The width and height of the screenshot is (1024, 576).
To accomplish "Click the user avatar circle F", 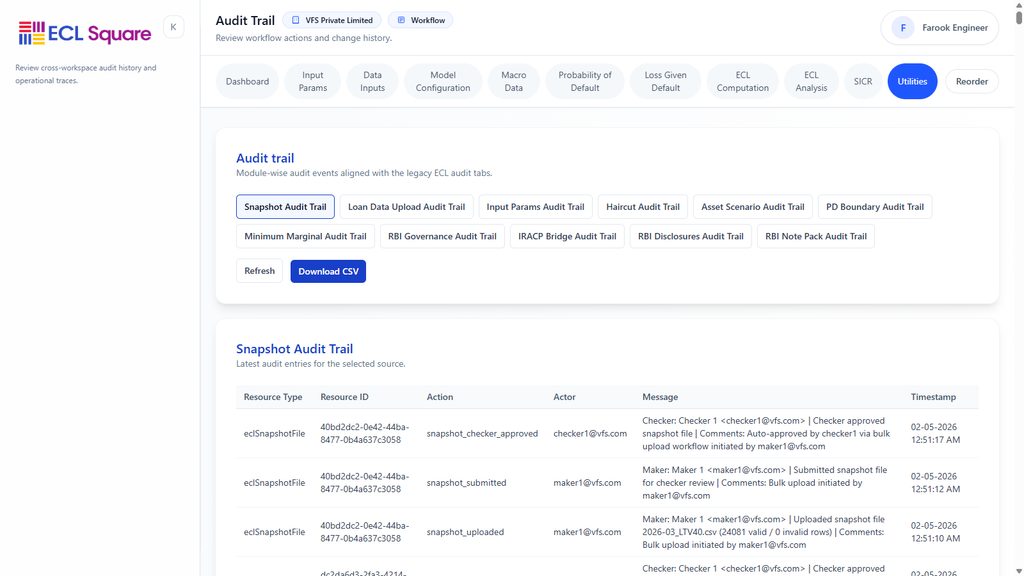I will [903, 28].
